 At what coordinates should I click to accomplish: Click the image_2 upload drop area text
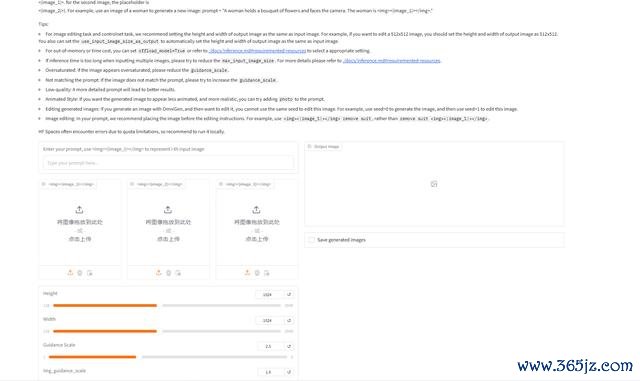(x=168, y=230)
